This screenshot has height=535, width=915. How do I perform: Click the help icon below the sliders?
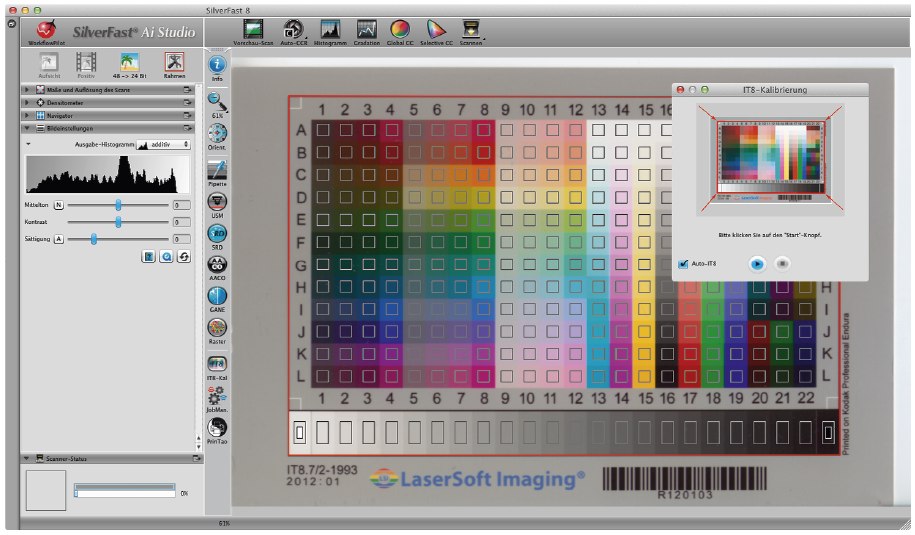click(148, 257)
